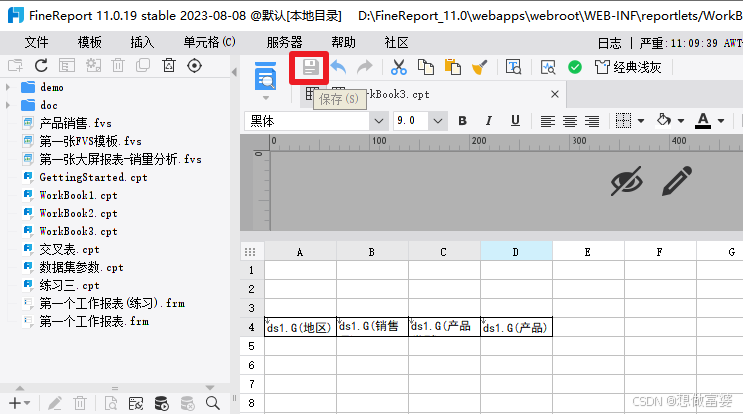Open the add dataset plus dropdown
The height and width of the screenshot is (414, 743).
coord(19,403)
